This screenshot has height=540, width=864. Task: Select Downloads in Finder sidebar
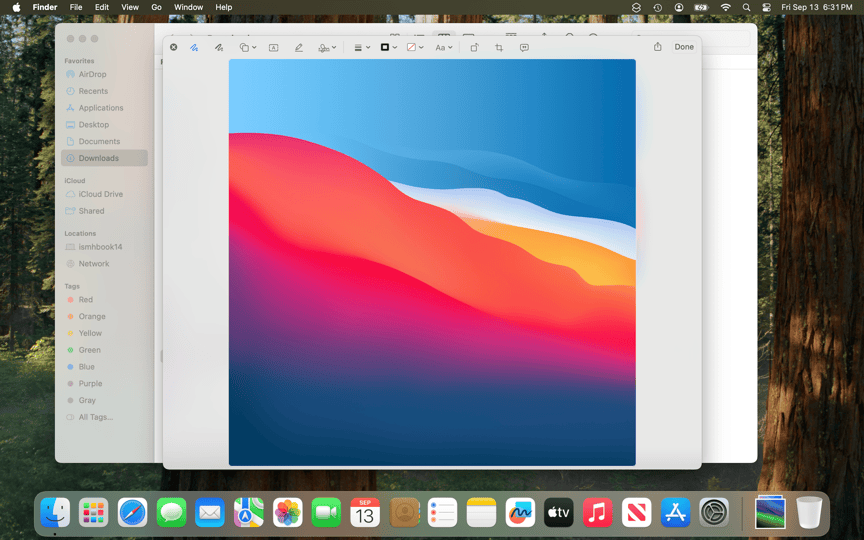(104, 158)
